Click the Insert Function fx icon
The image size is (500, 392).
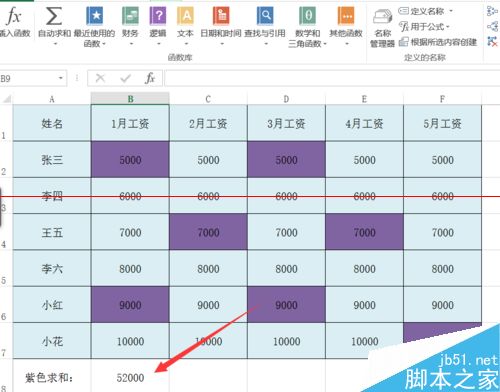pos(13,16)
